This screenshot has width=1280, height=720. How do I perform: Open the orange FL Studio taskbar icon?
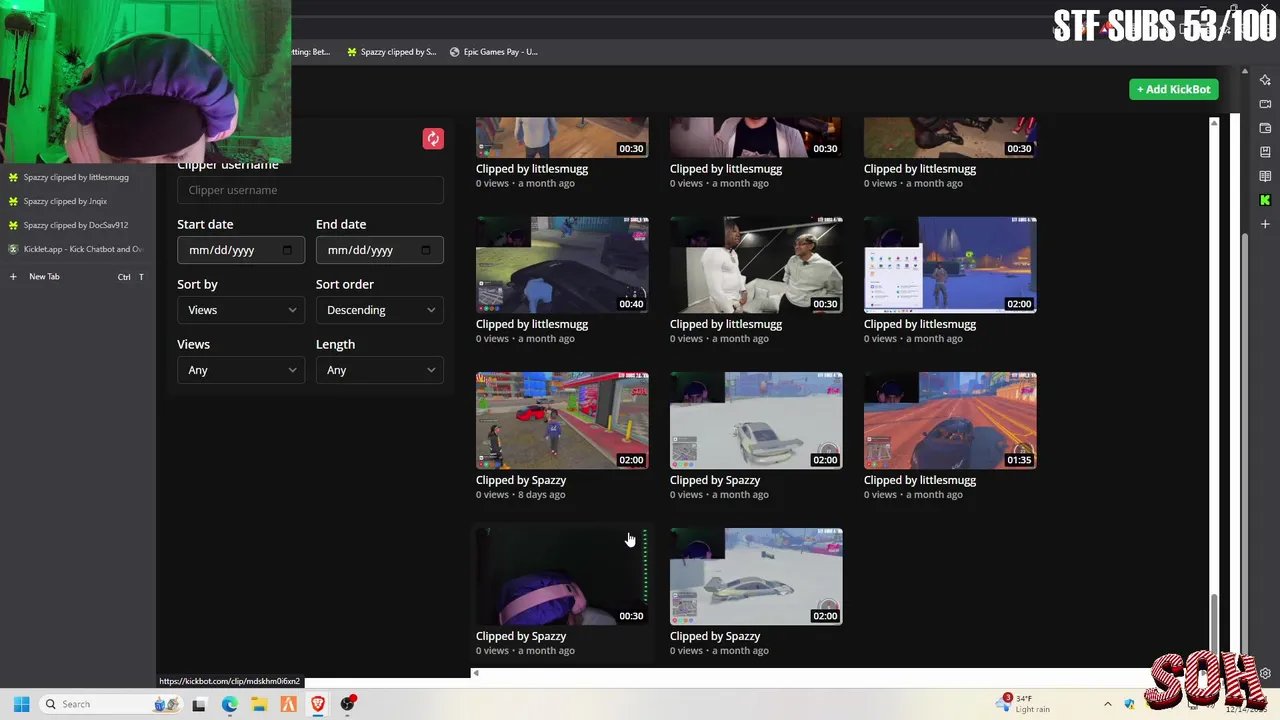click(288, 704)
